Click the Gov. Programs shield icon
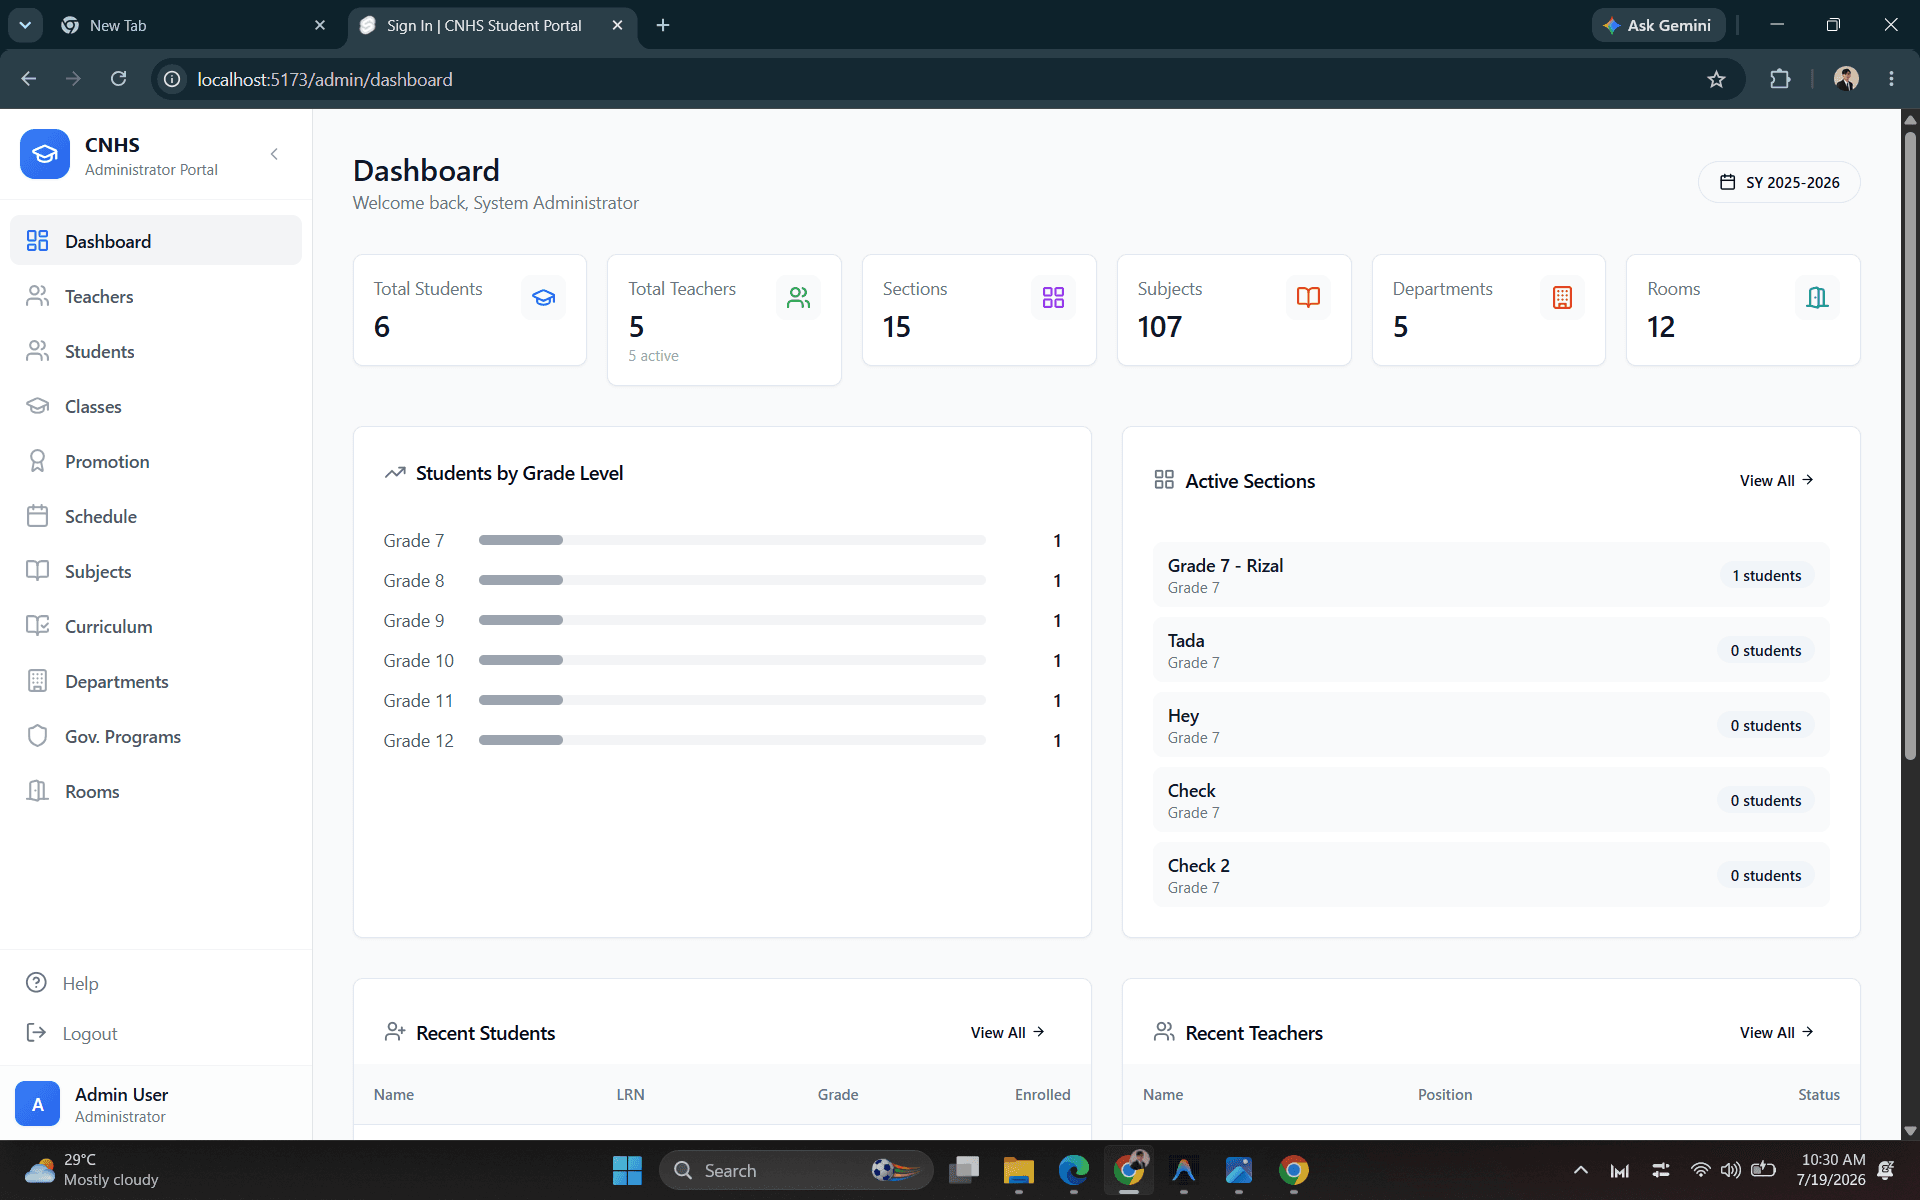The image size is (1920, 1200). click(x=37, y=736)
